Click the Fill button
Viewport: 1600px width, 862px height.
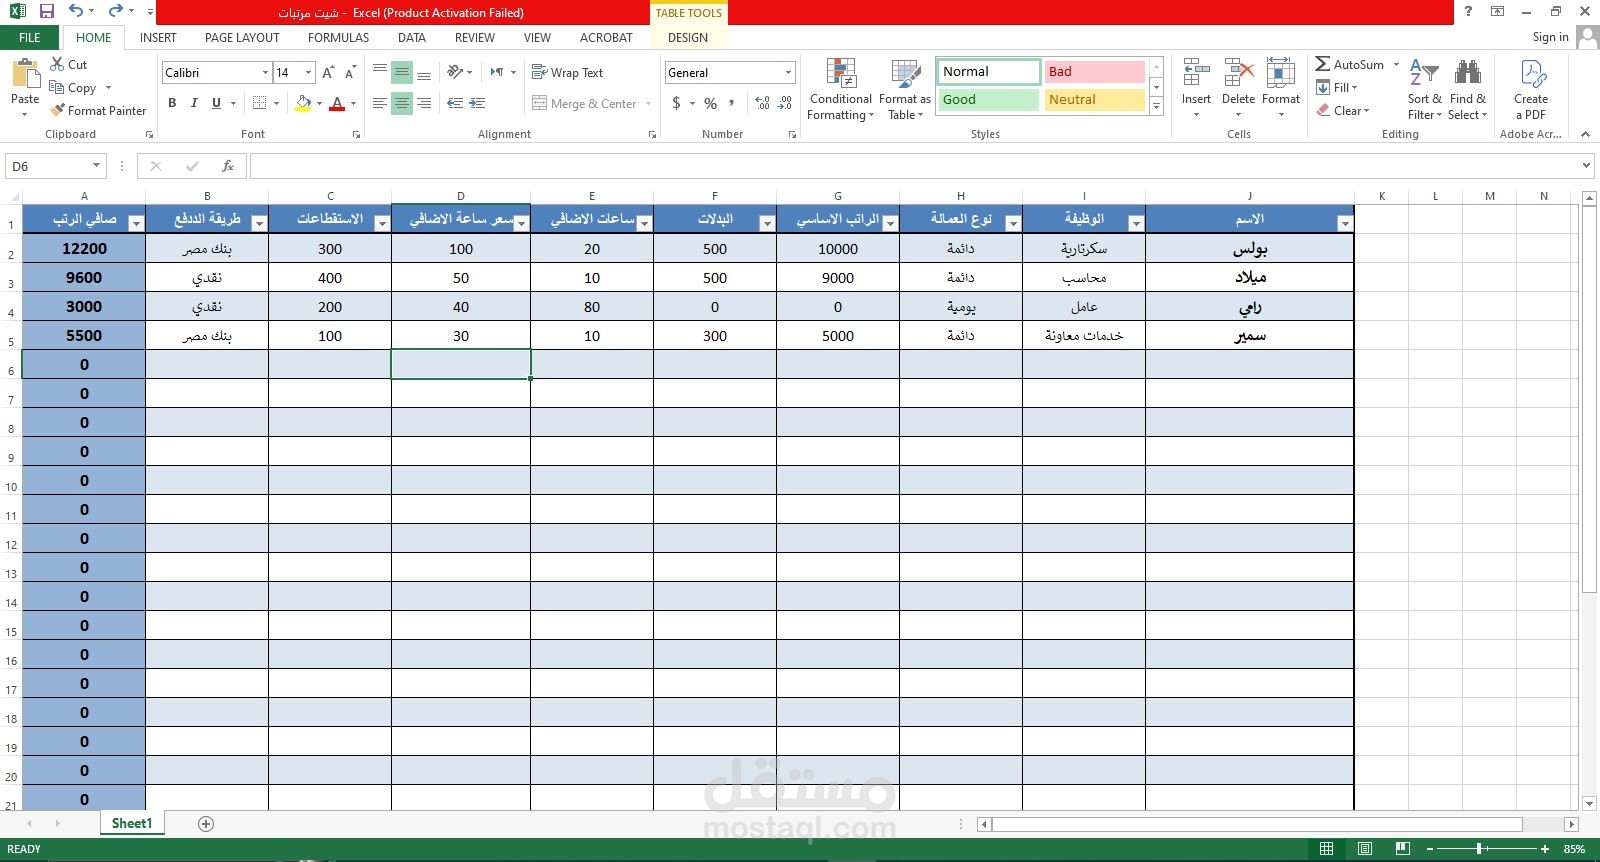pos(1337,87)
